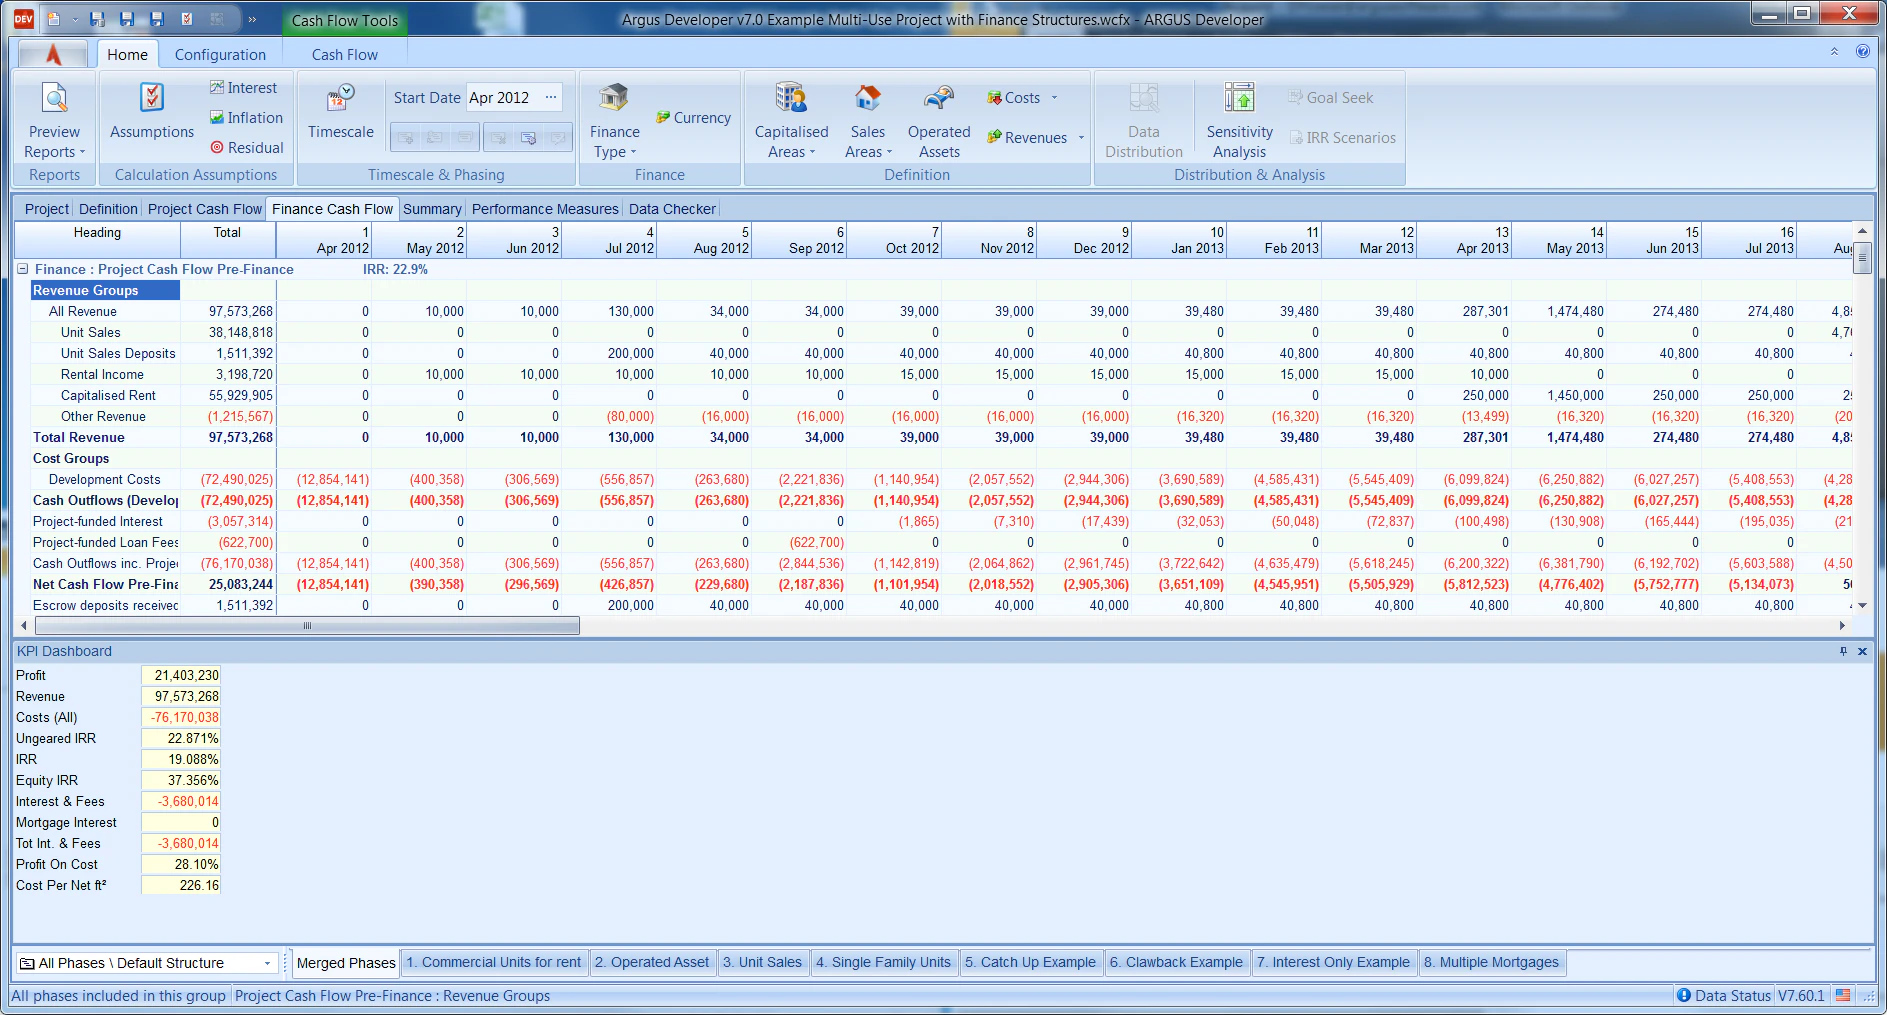Open Residual calculation assumptions
1887x1015 pixels.
[x=247, y=147]
